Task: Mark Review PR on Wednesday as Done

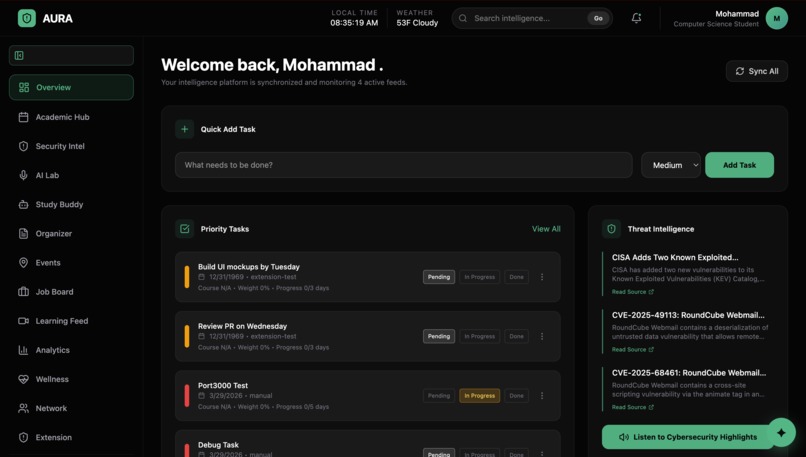Action: click(517, 336)
